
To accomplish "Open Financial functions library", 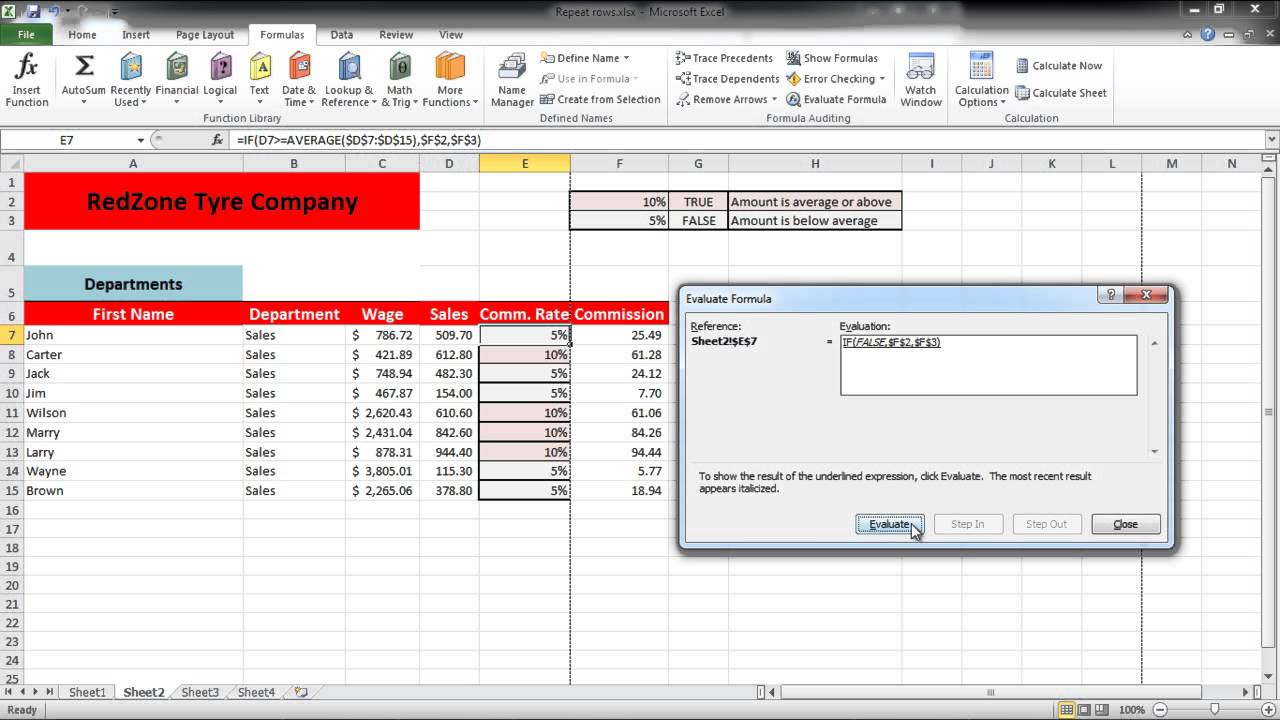I will click(x=177, y=80).
